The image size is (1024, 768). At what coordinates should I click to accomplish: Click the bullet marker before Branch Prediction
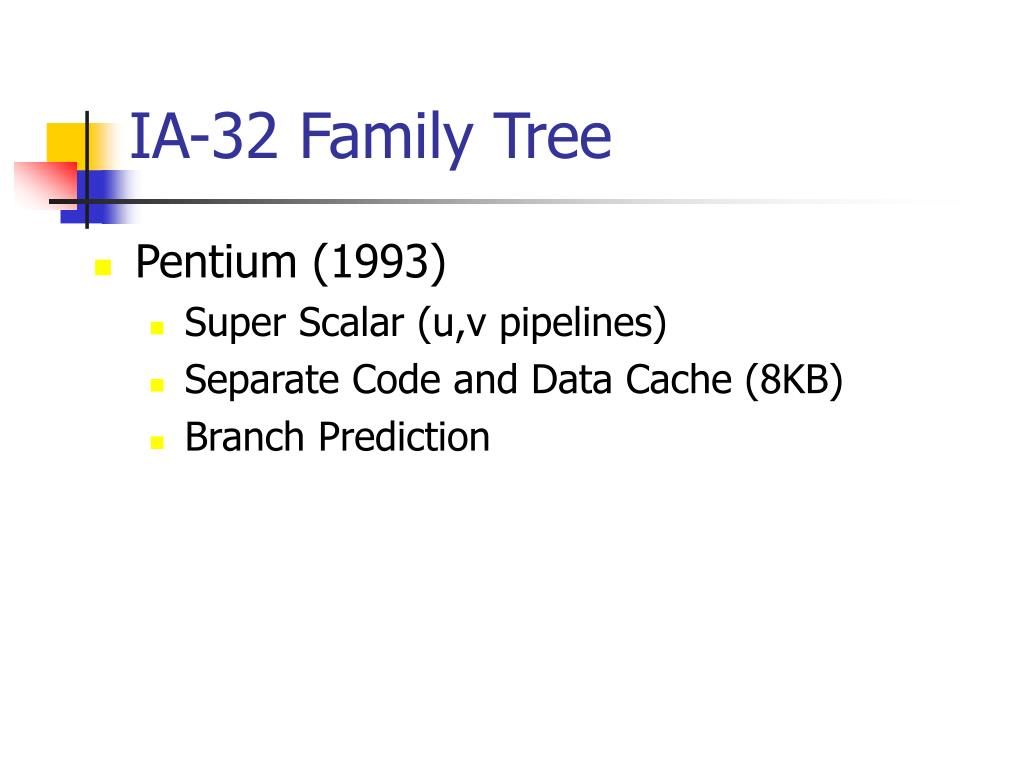[157, 443]
